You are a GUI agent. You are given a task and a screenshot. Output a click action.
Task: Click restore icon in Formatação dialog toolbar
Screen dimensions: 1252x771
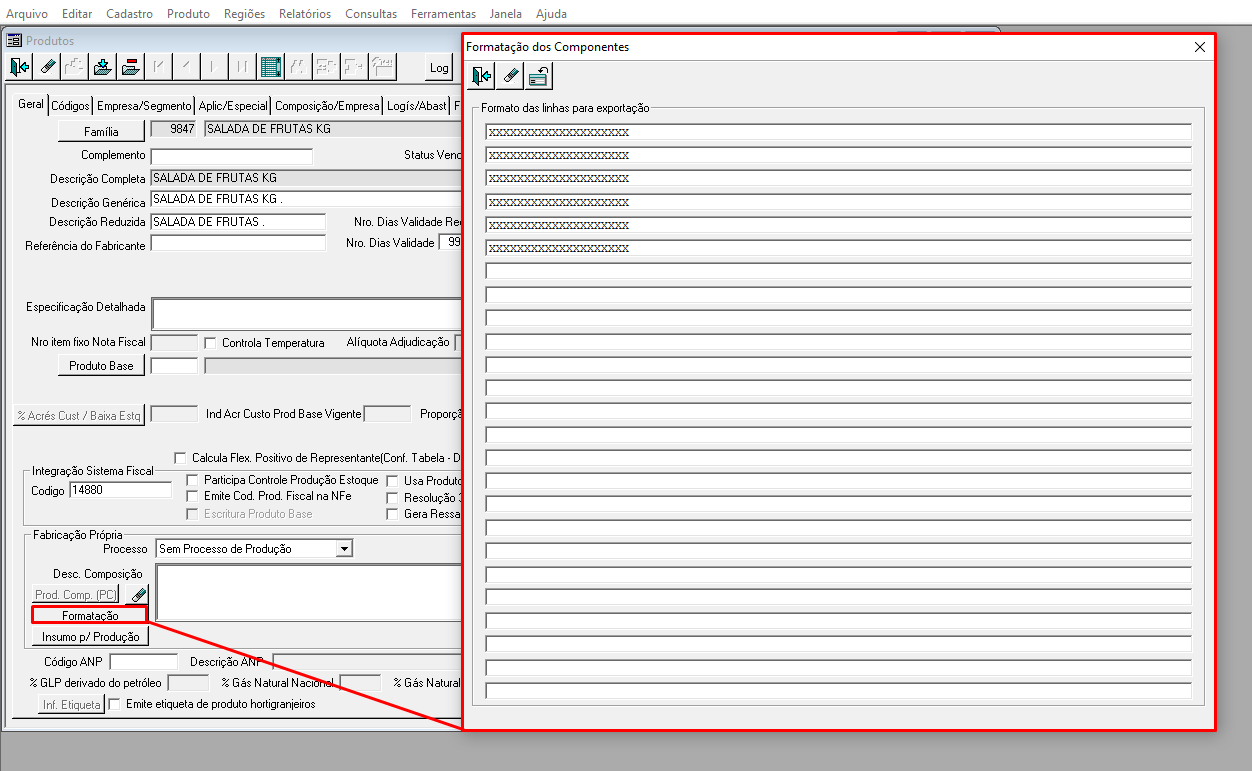[x=538, y=75]
